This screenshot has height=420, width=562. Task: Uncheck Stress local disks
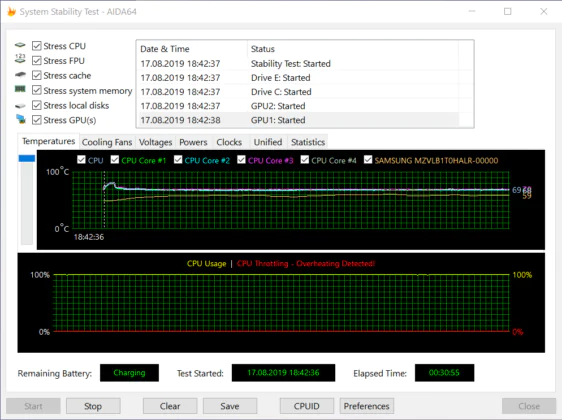37,105
